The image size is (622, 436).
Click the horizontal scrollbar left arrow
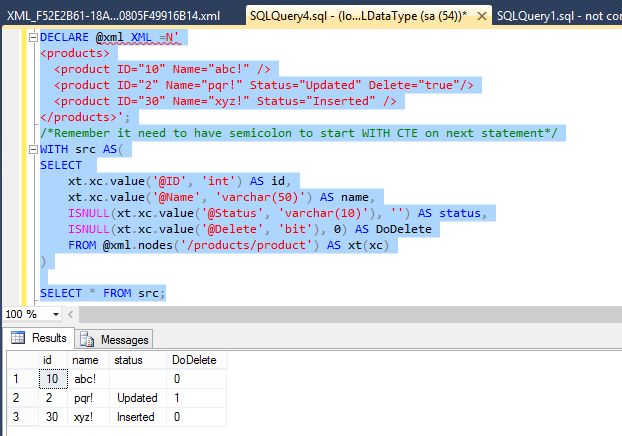(70, 315)
